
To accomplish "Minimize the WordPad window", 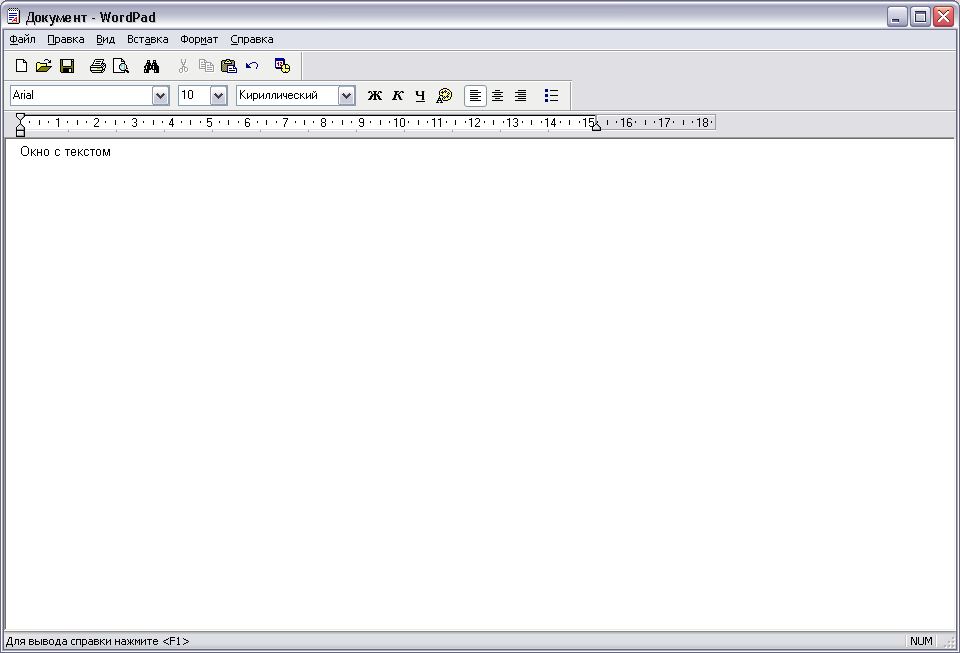I will (897, 17).
